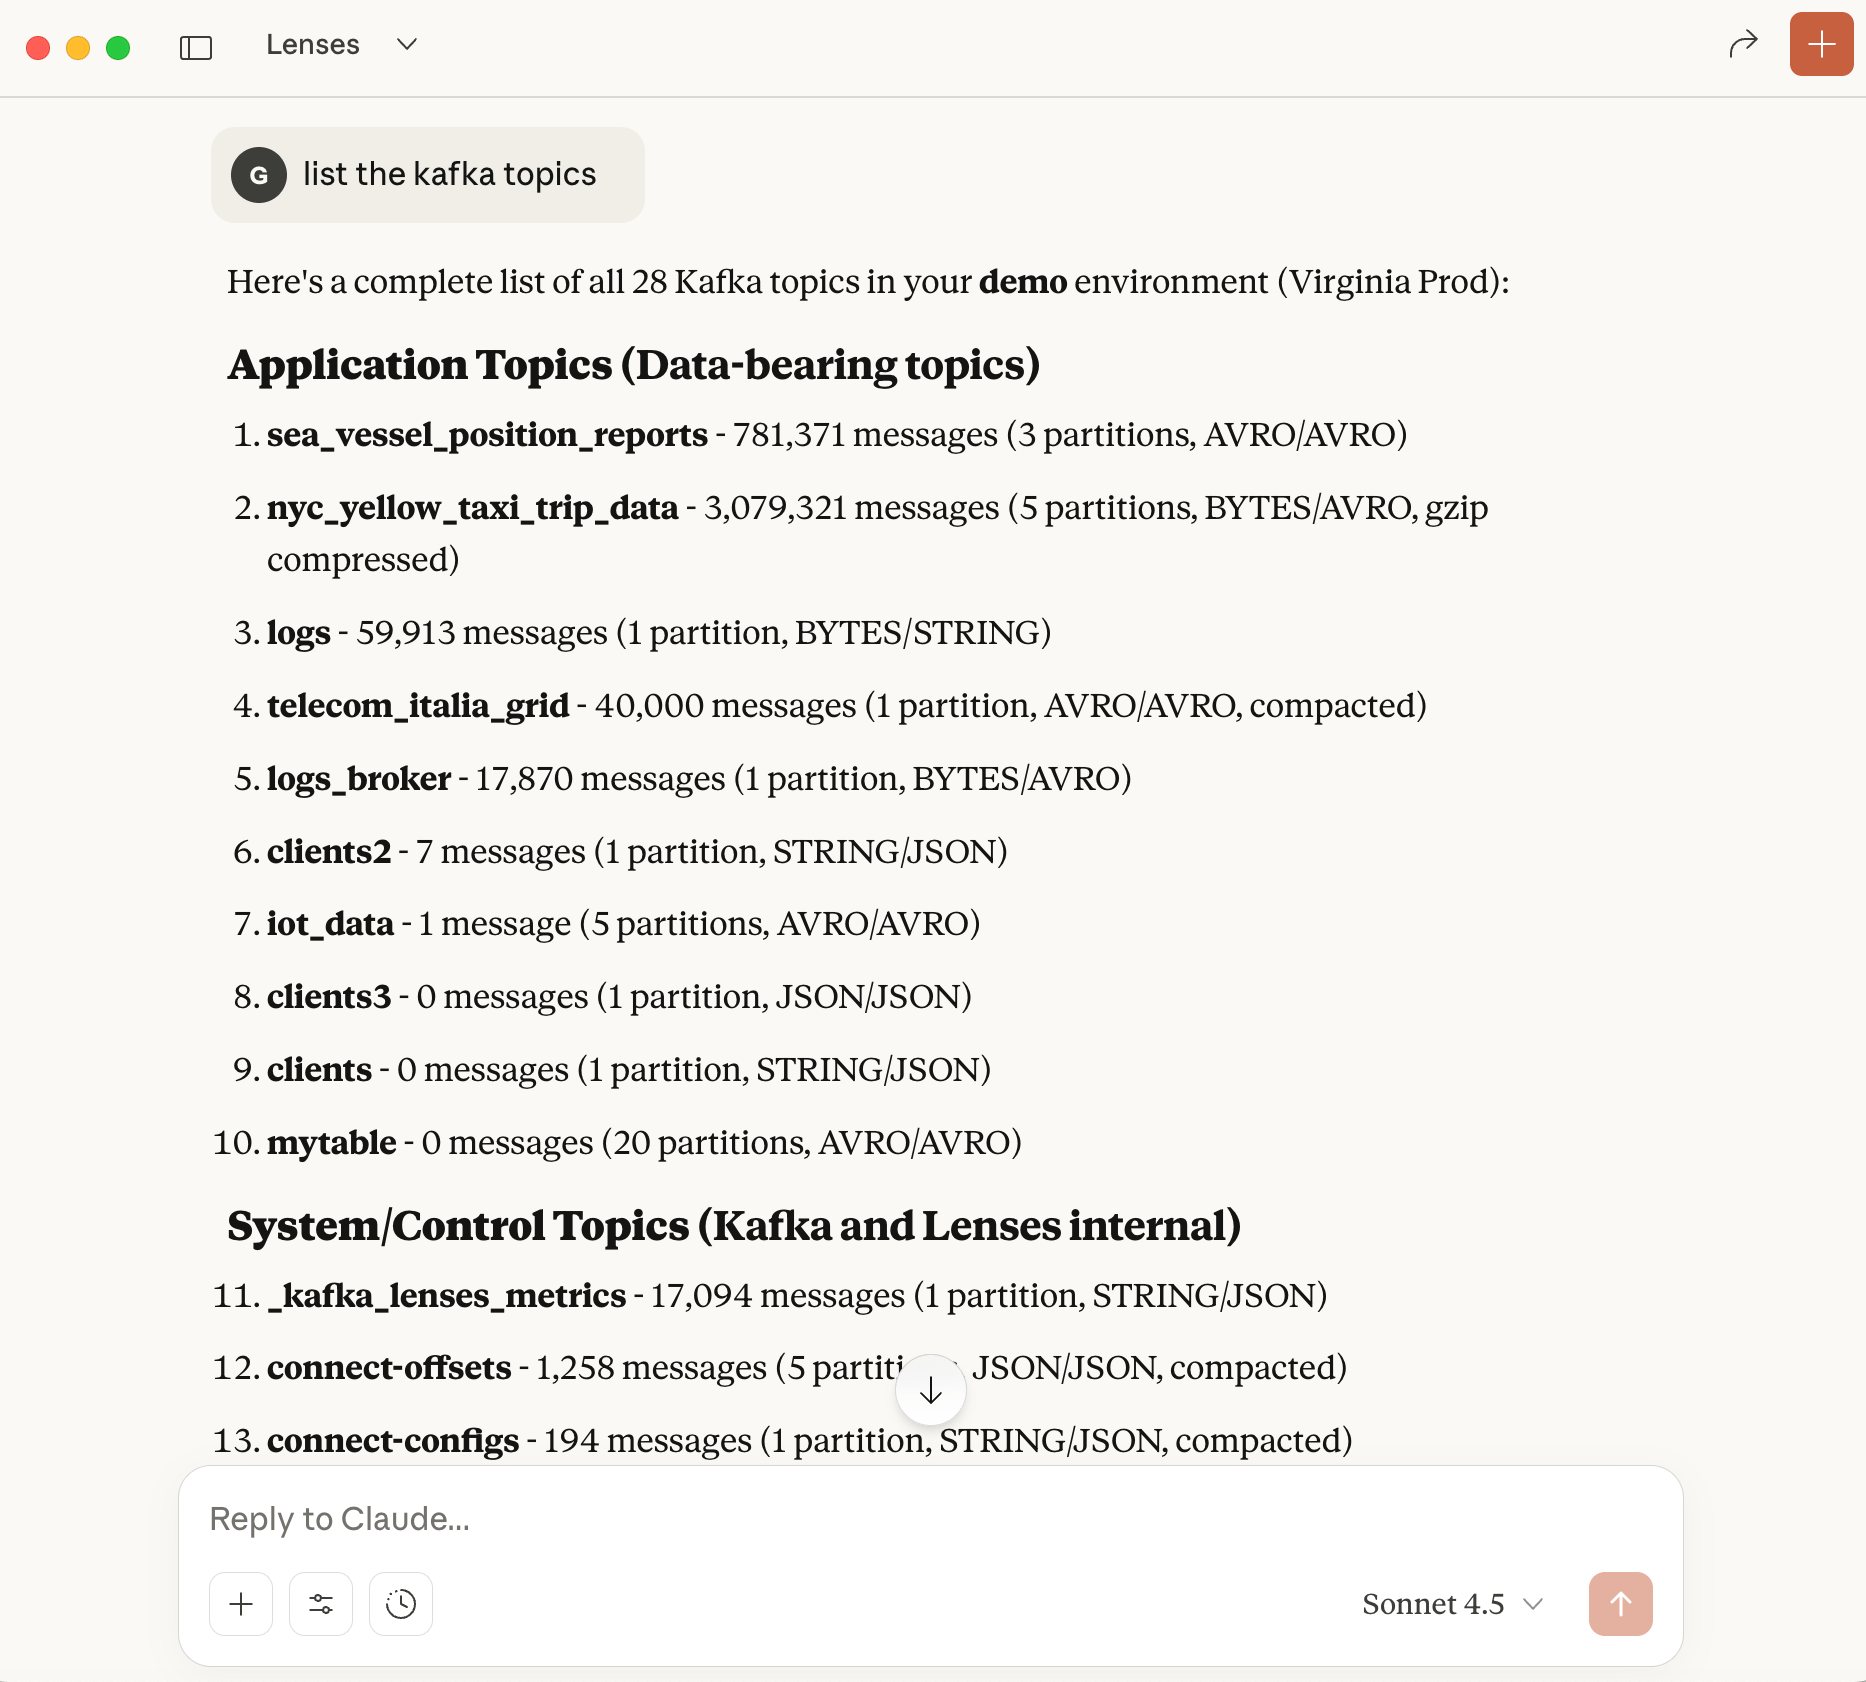1866x1682 pixels.
Task: Open the Lenses chat title dropdown
Action: [406, 45]
